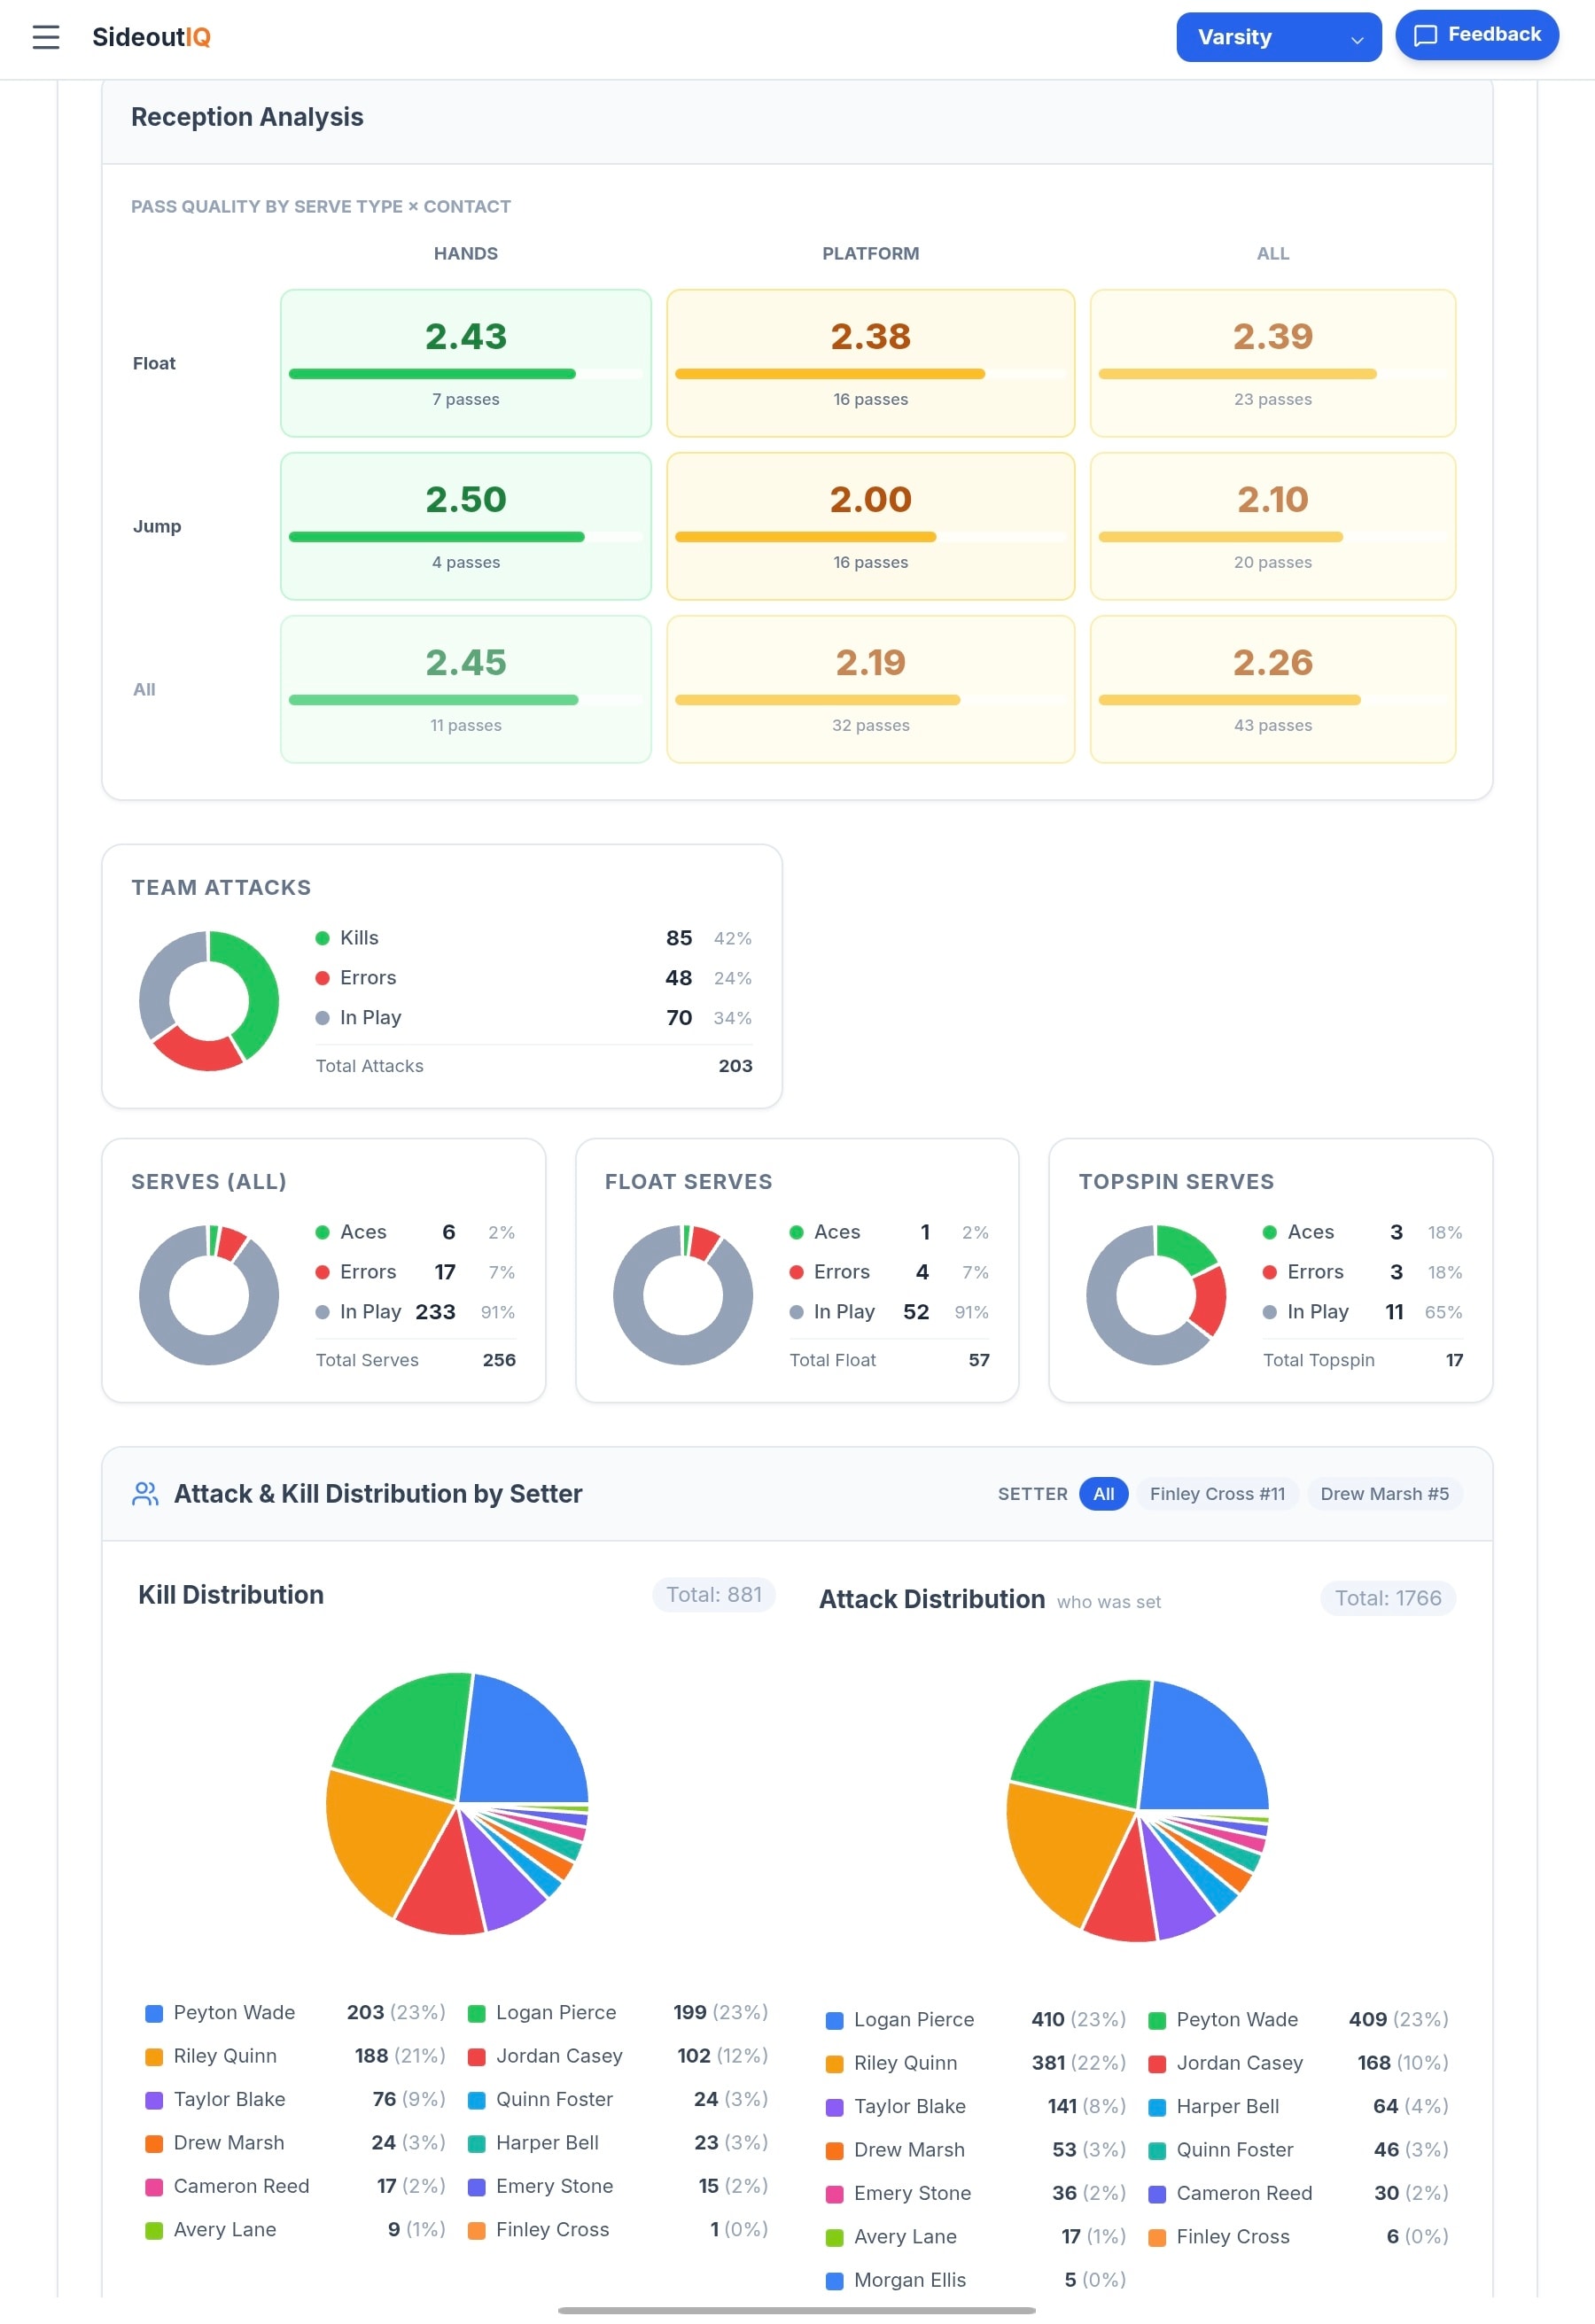Click Total Attacks value 203
This screenshot has width=1595, height=2324.
(735, 1066)
